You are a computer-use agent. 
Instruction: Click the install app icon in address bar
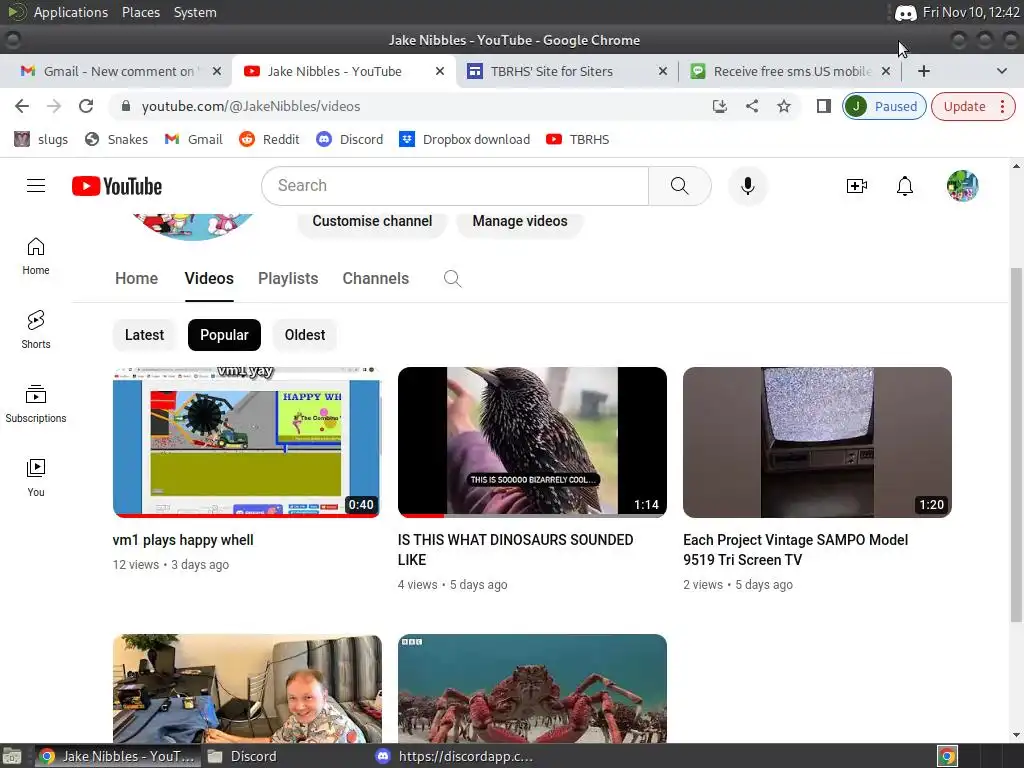pos(720,106)
